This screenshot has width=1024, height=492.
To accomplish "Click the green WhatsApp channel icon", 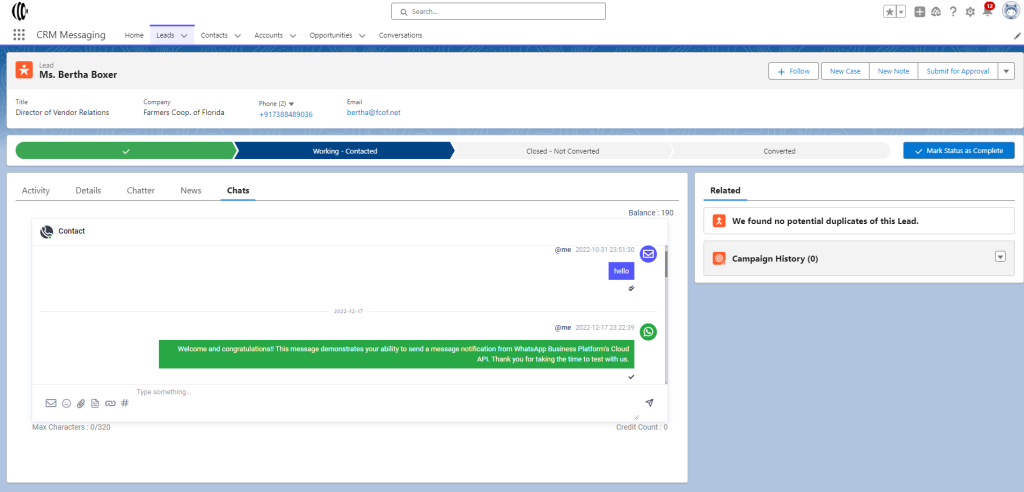I will (x=648, y=332).
